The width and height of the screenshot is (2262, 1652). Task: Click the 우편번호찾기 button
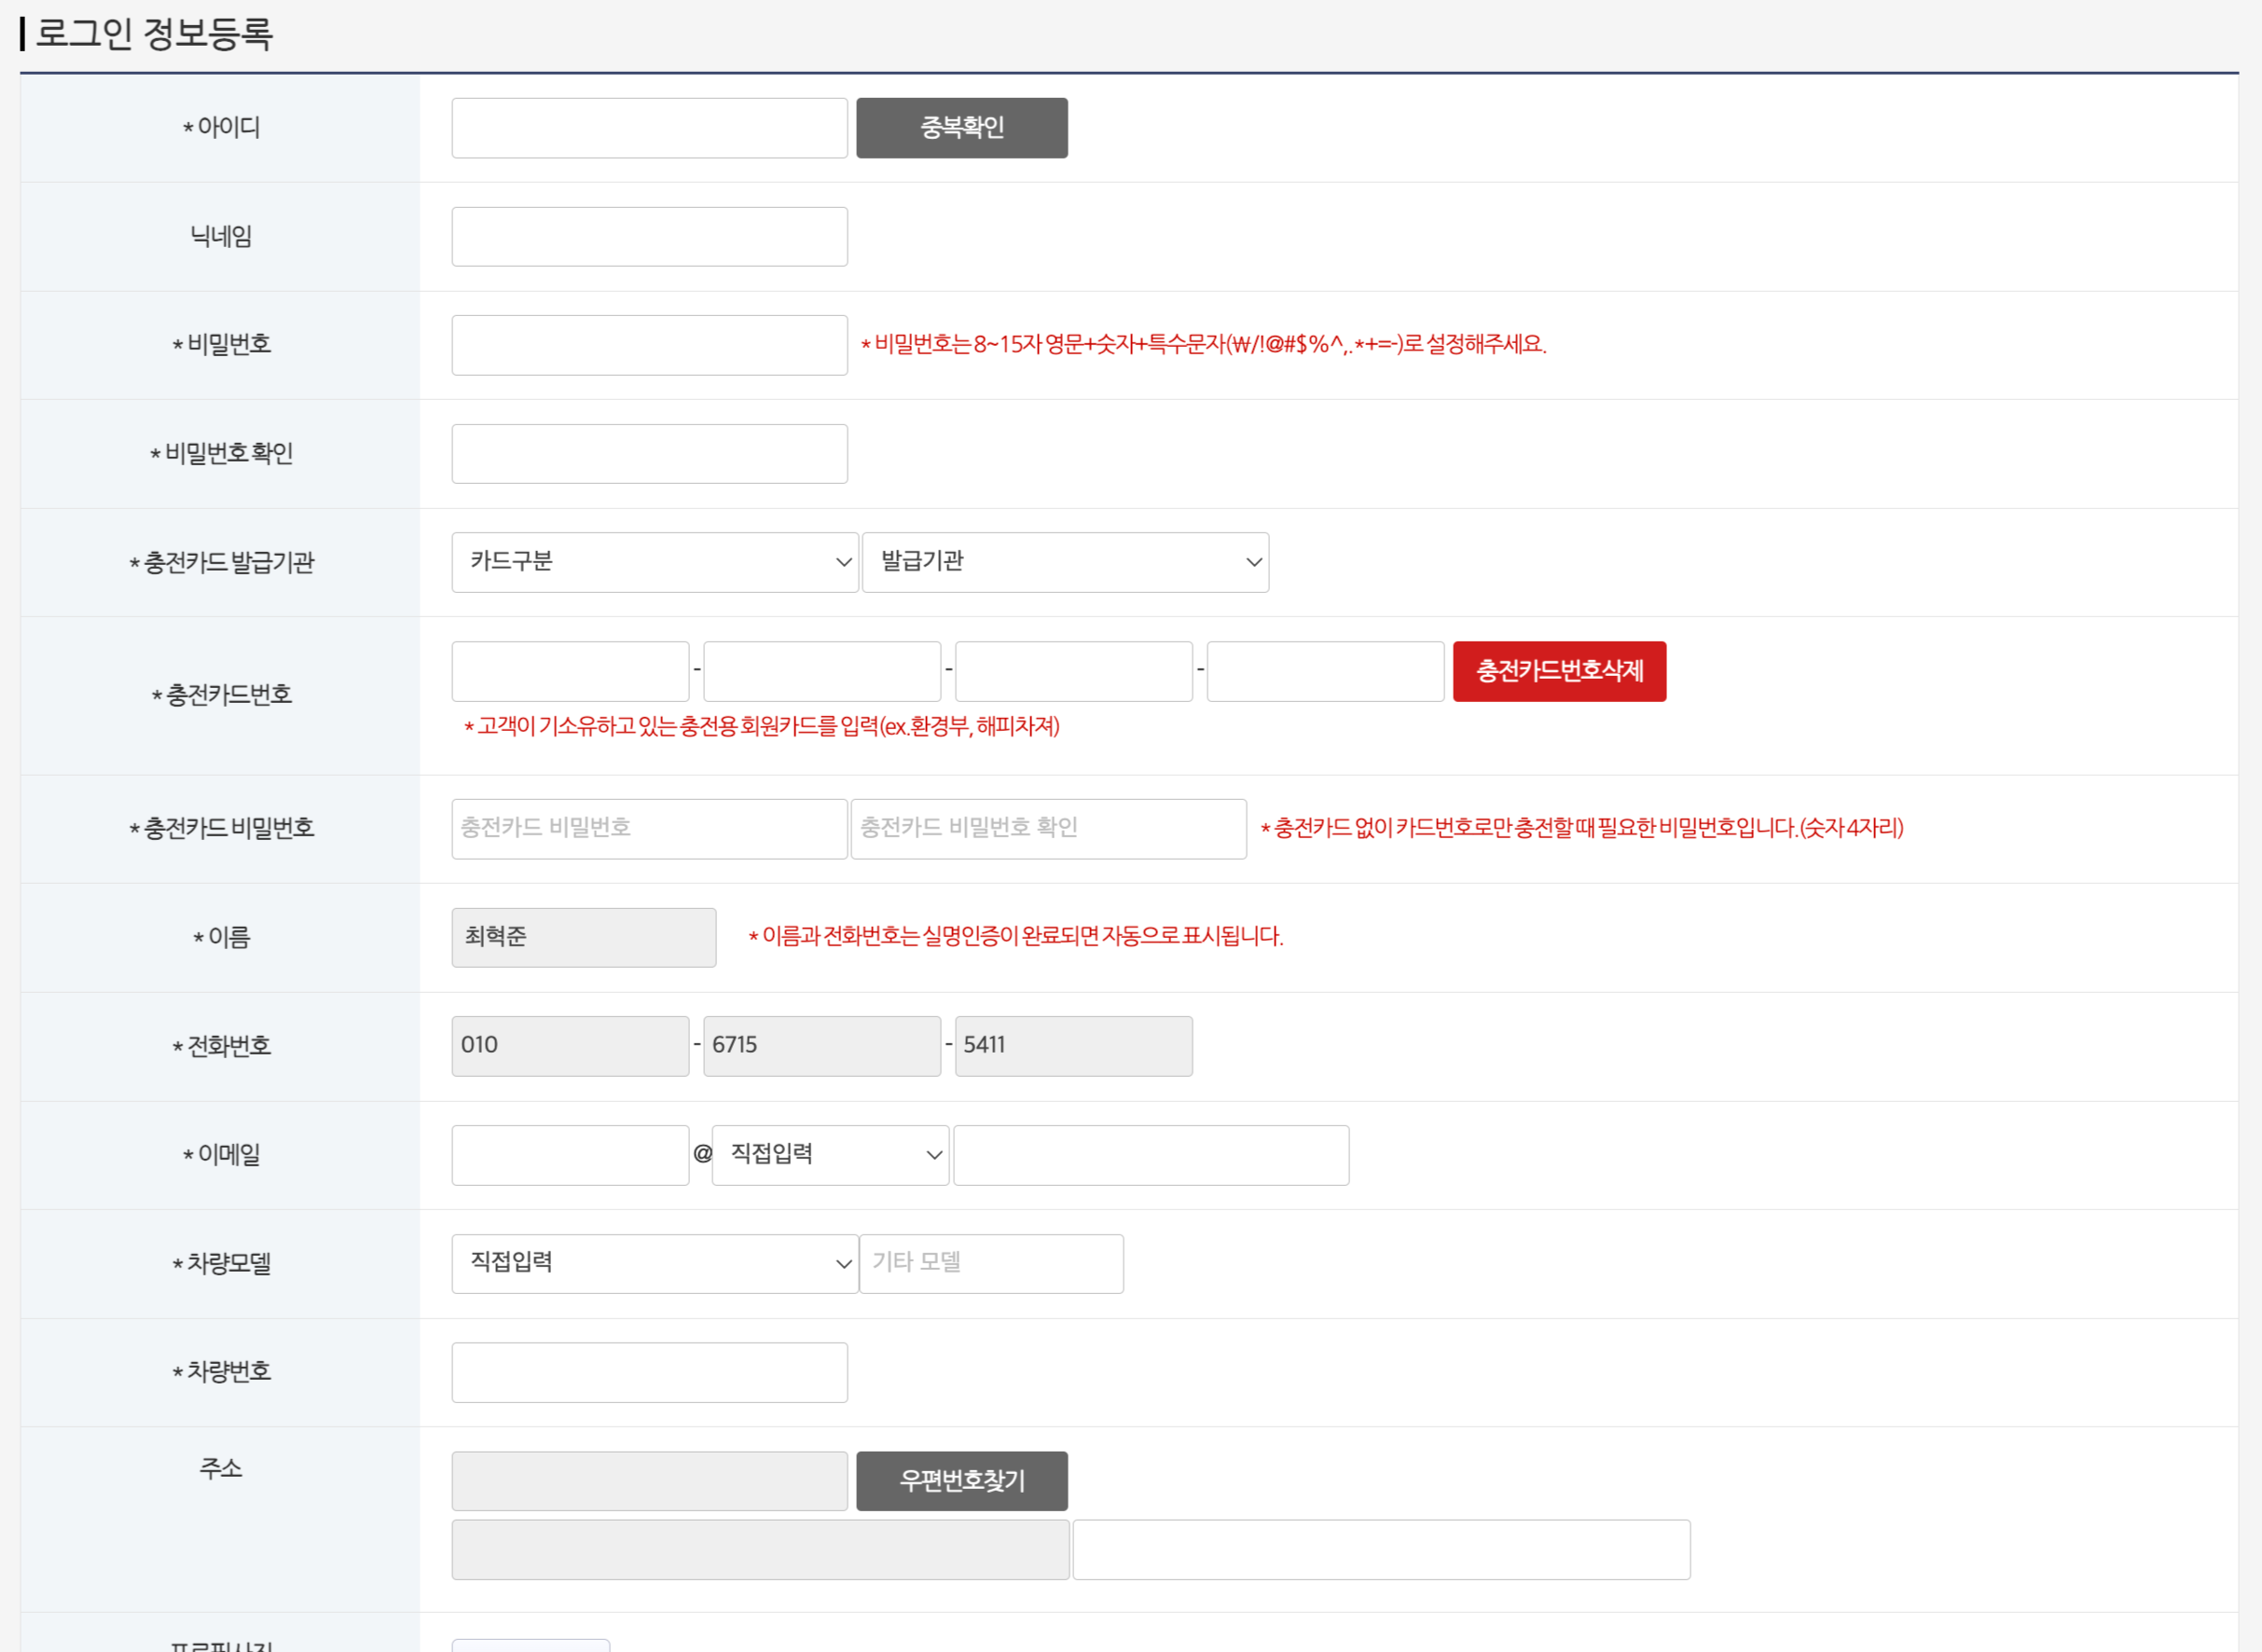(961, 1481)
